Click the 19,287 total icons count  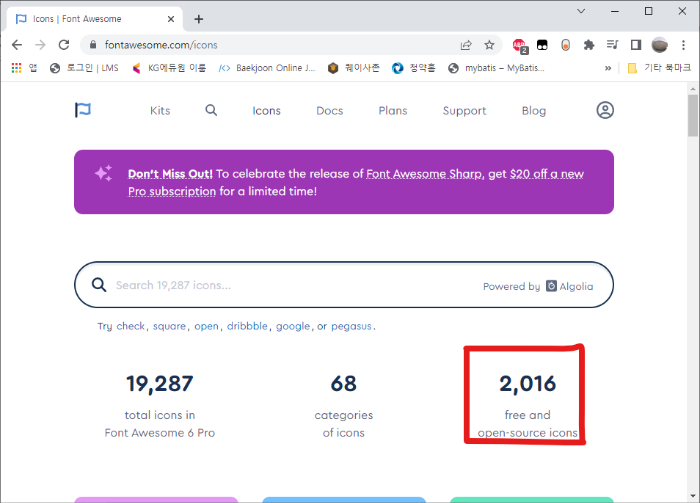coord(160,384)
